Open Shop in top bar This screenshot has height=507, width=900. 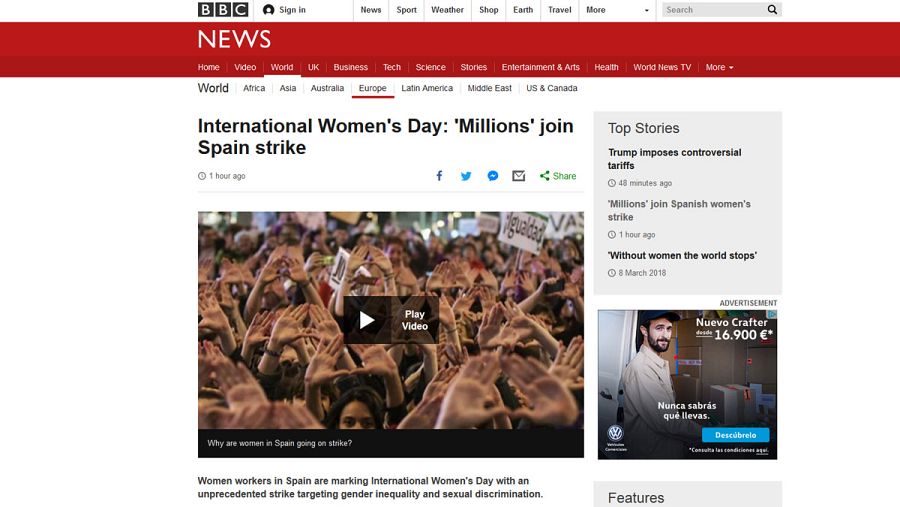coord(488,10)
